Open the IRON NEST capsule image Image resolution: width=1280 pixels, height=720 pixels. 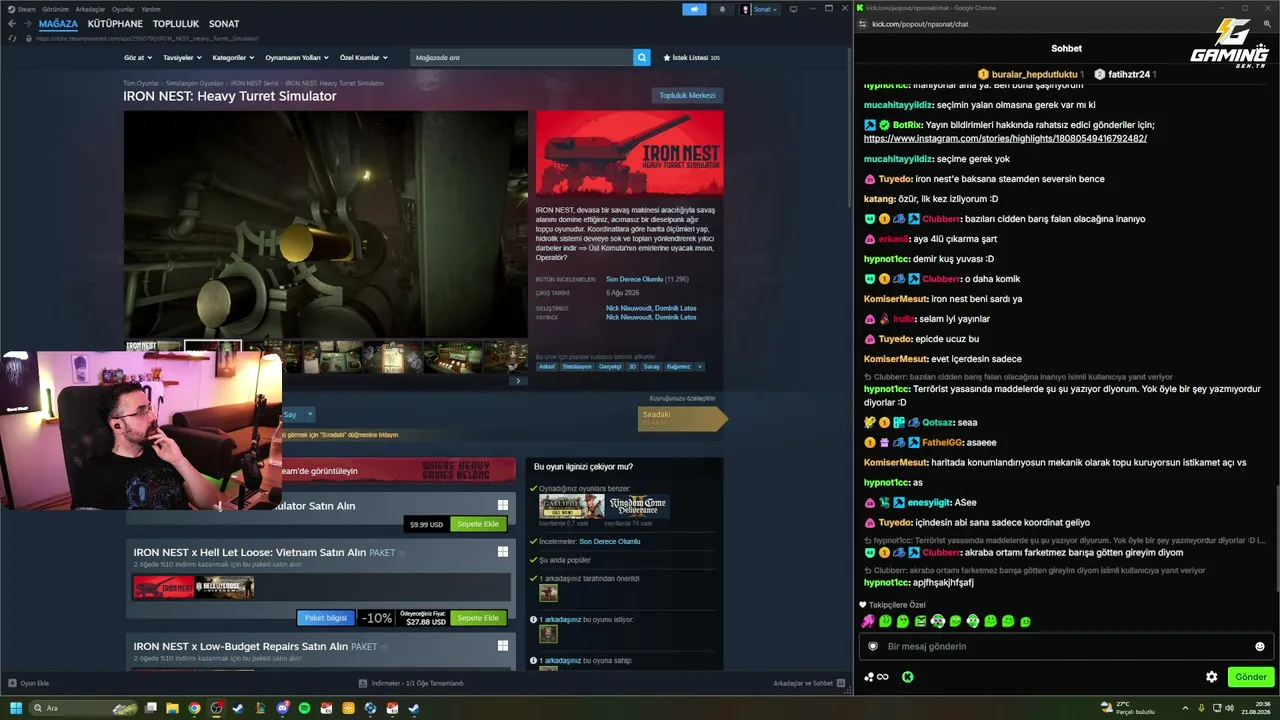629,153
